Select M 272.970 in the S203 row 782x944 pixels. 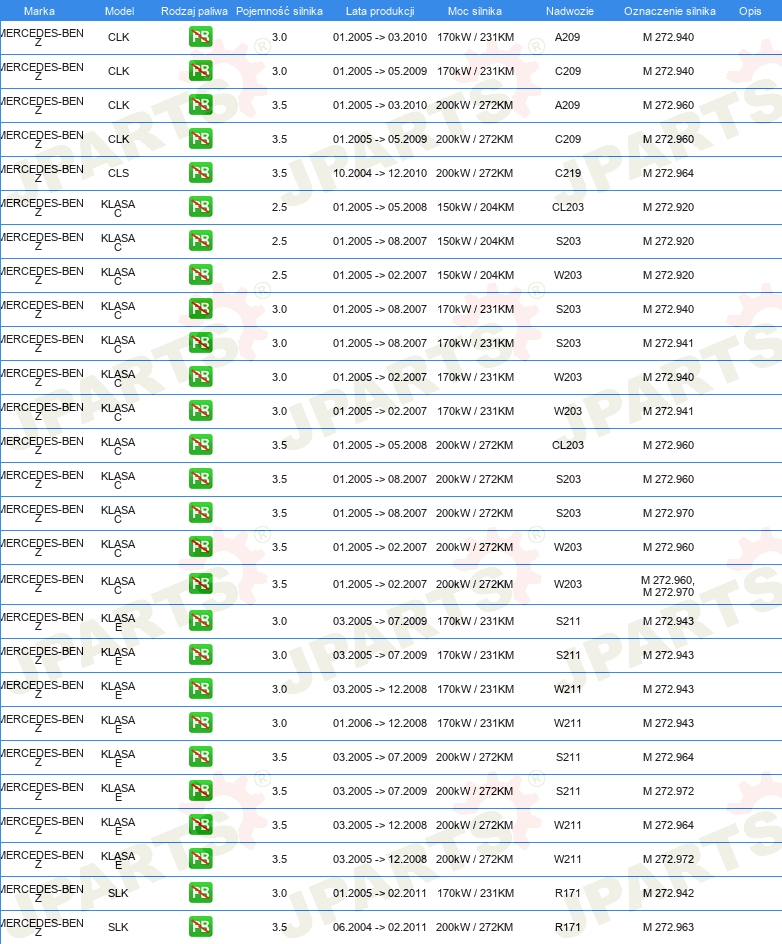(x=668, y=514)
